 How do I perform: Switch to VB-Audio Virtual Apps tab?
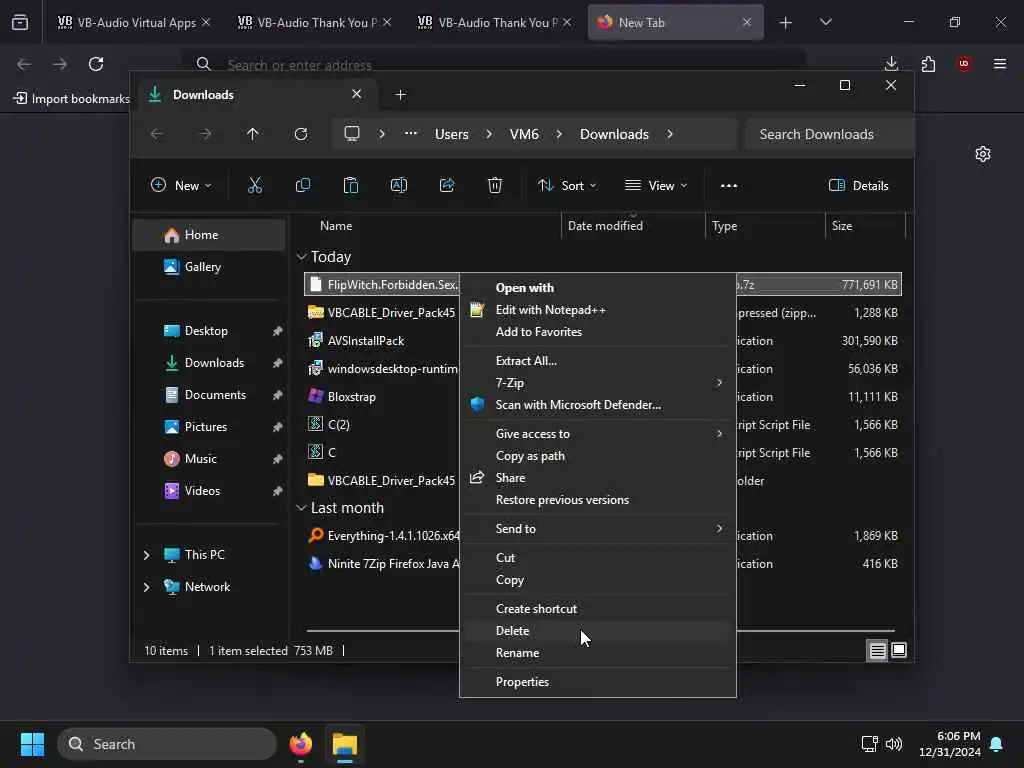pyautogui.click(x=133, y=22)
